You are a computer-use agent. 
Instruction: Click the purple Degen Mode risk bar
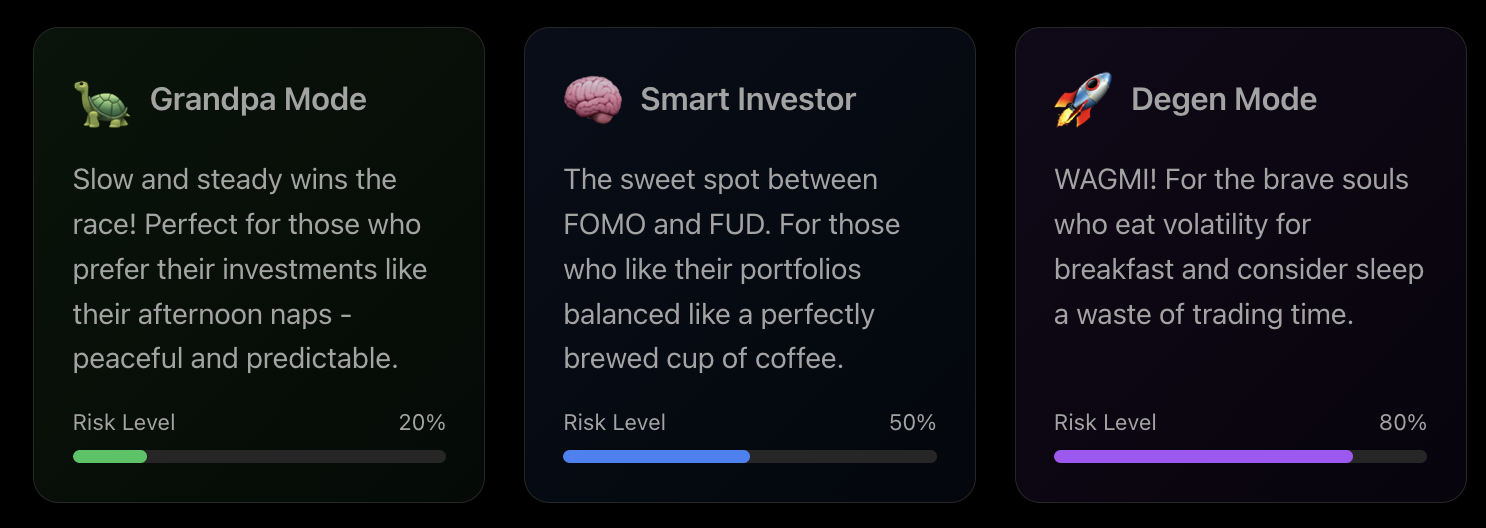[x=1203, y=456]
